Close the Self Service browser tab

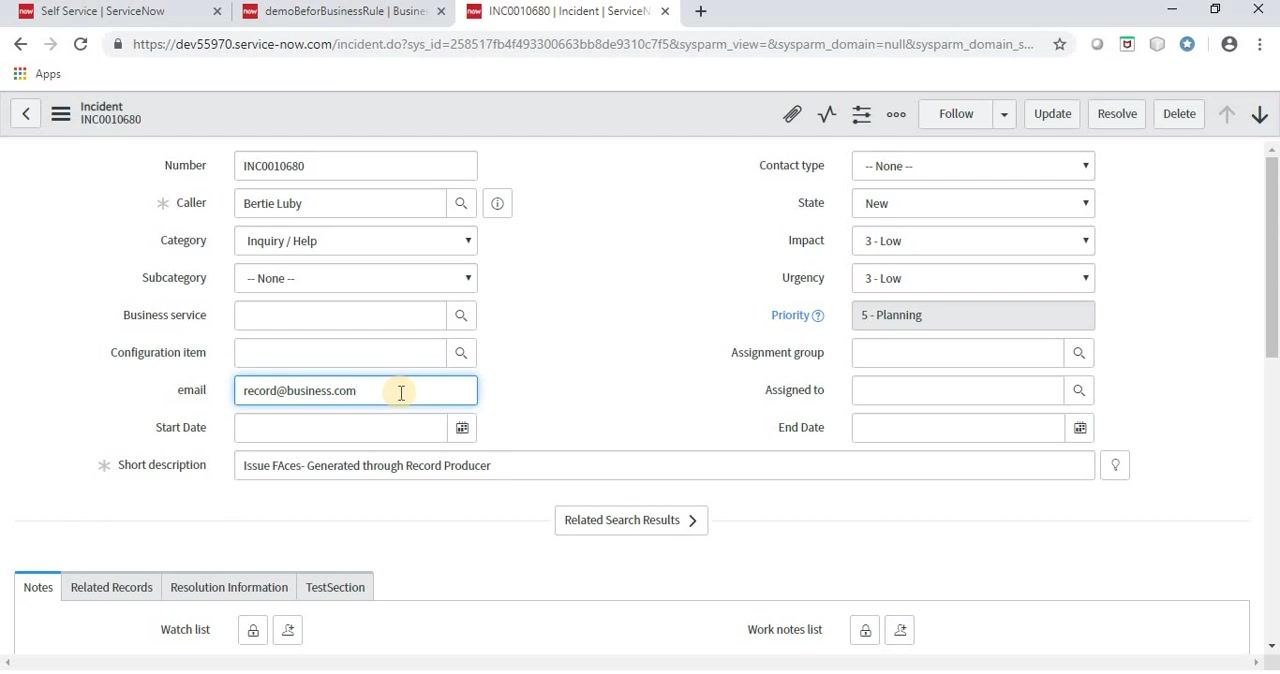(x=217, y=12)
